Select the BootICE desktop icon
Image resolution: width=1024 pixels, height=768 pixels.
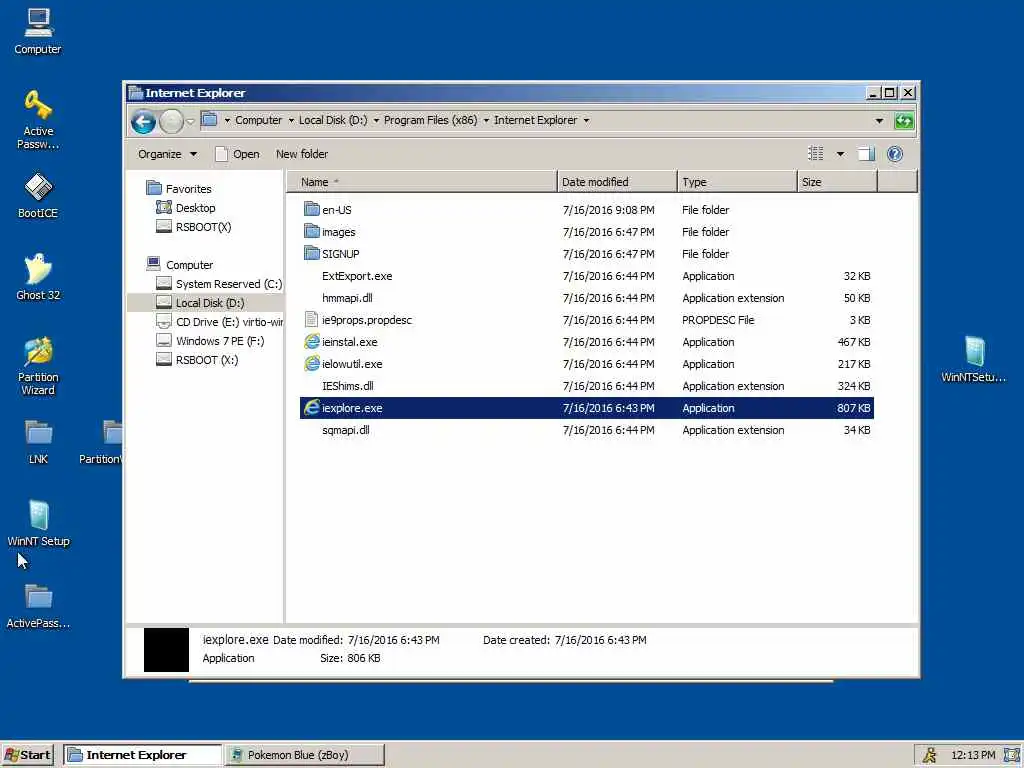[x=38, y=195]
